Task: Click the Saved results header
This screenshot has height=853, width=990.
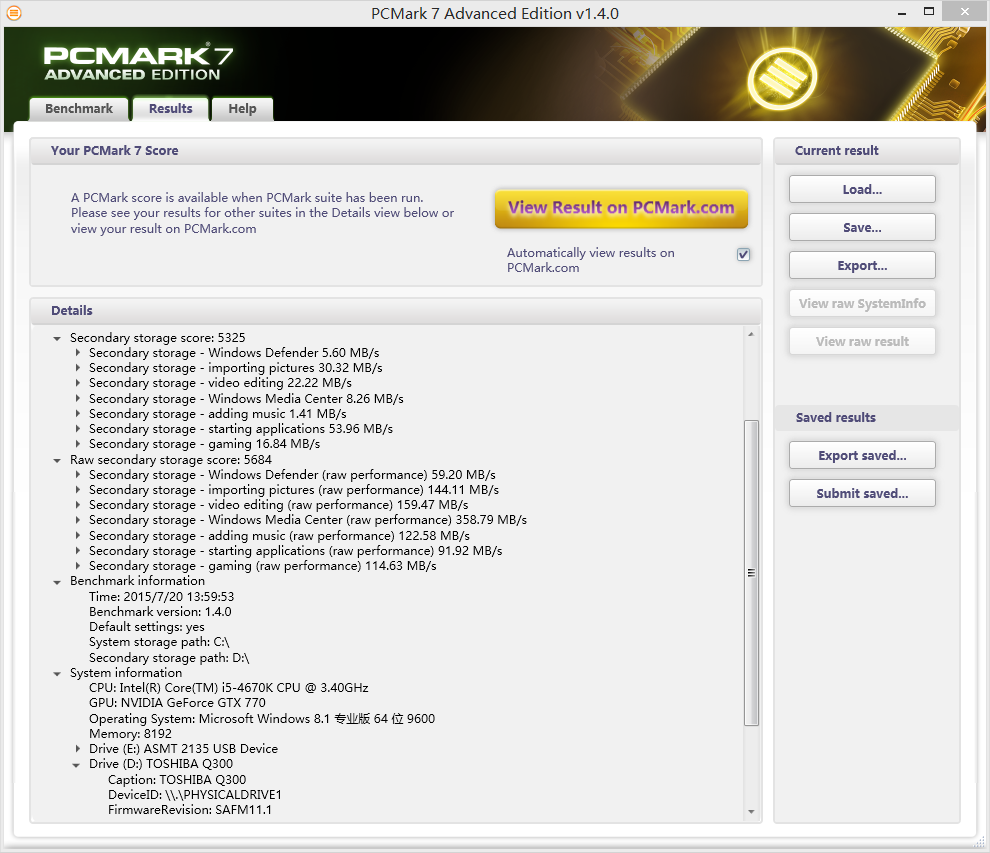Action: pyautogui.click(x=866, y=418)
